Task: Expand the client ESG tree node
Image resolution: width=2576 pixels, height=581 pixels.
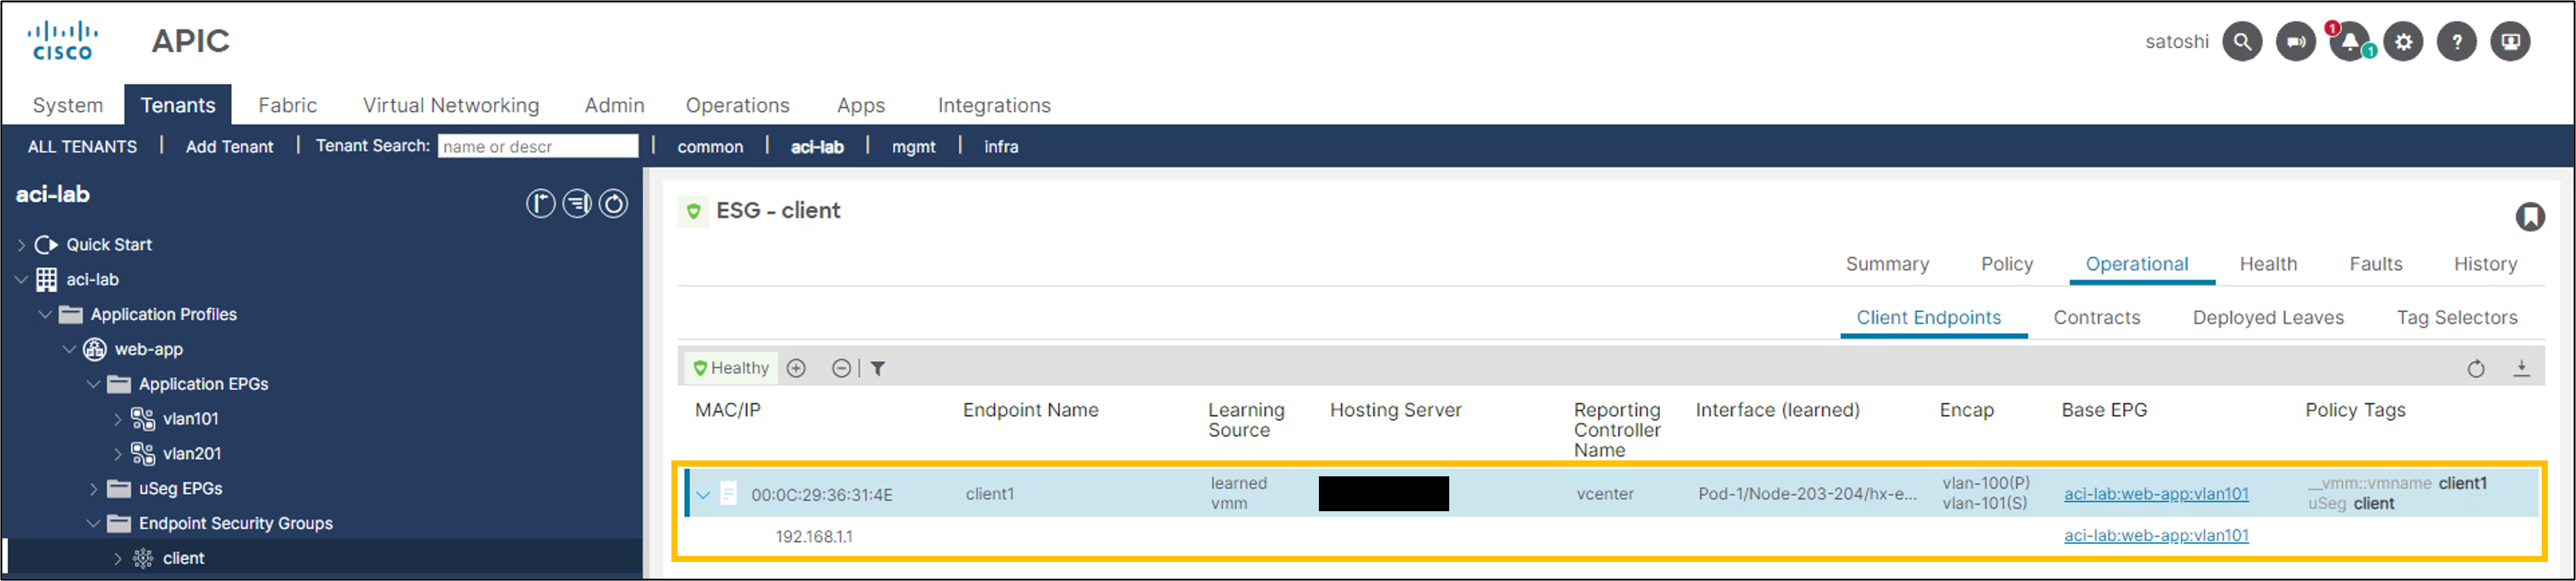Action: pos(117,558)
